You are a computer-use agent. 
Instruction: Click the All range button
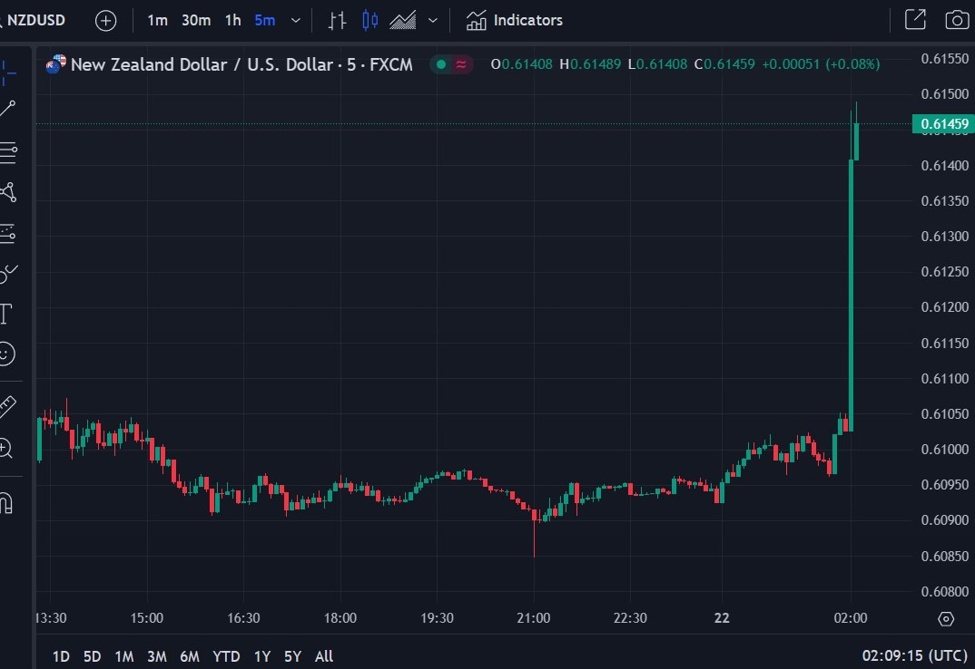click(324, 656)
